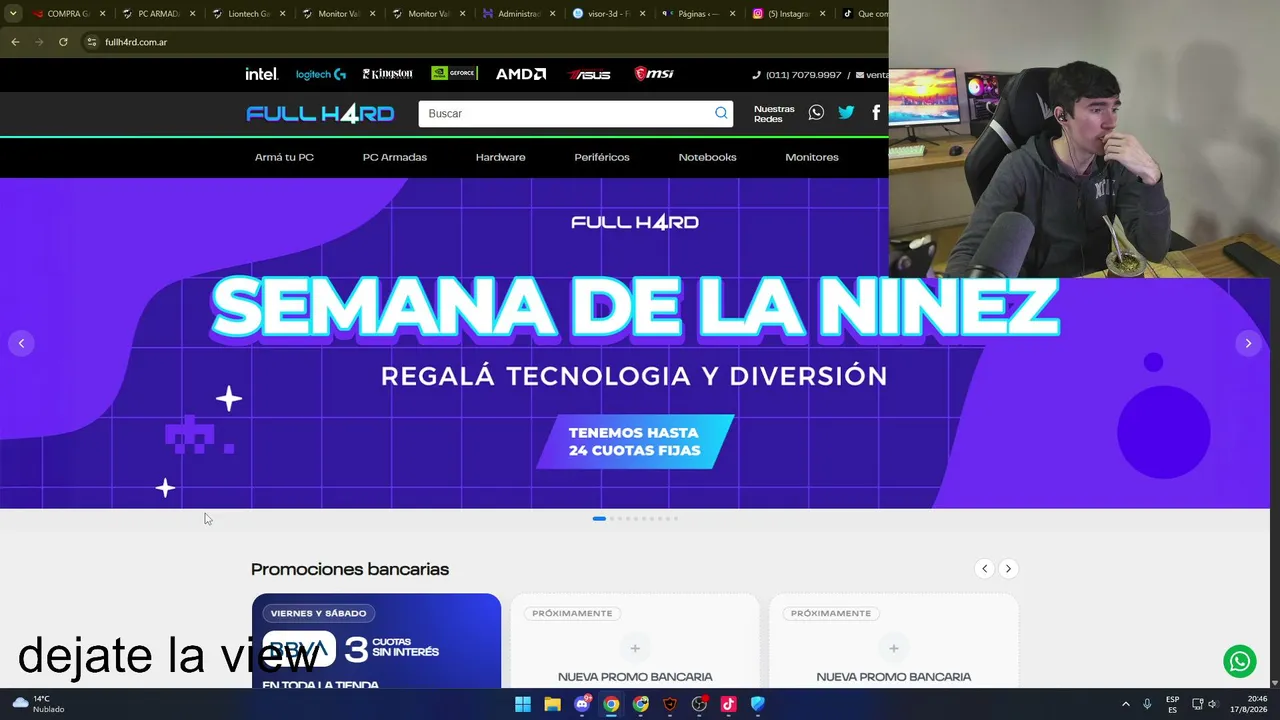Click the Nuestras Redes label
The height and width of the screenshot is (720, 1280).
pos(774,114)
